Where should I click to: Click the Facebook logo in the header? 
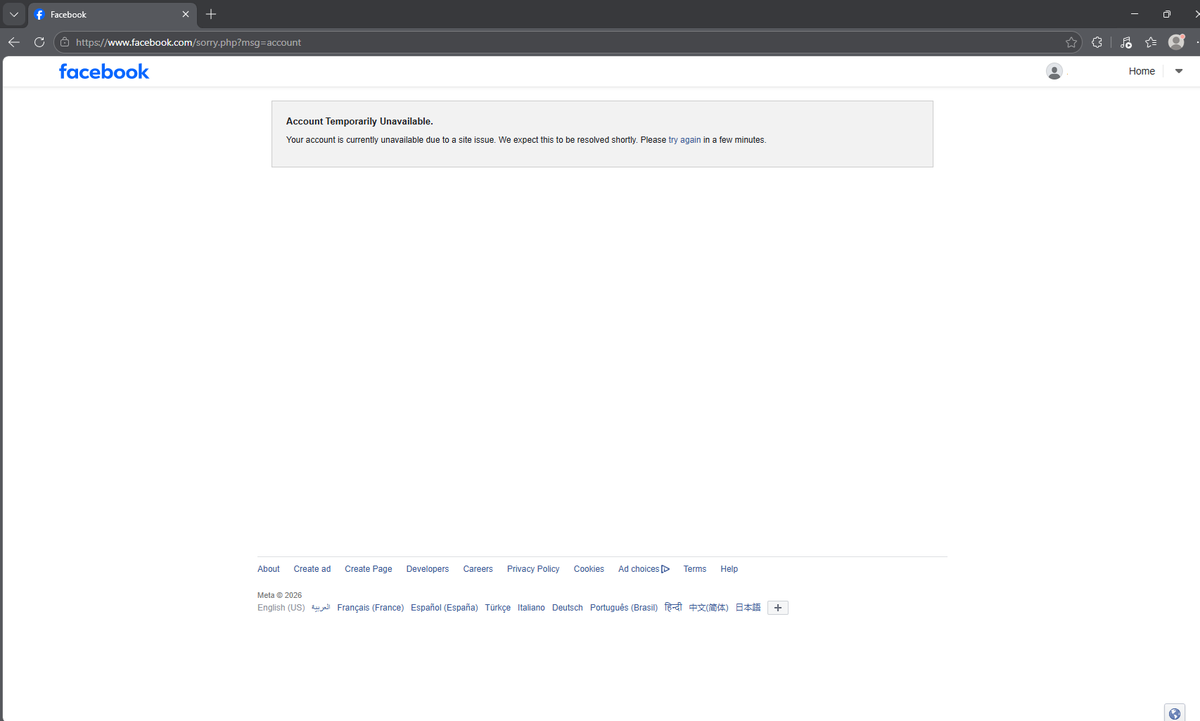(x=104, y=71)
